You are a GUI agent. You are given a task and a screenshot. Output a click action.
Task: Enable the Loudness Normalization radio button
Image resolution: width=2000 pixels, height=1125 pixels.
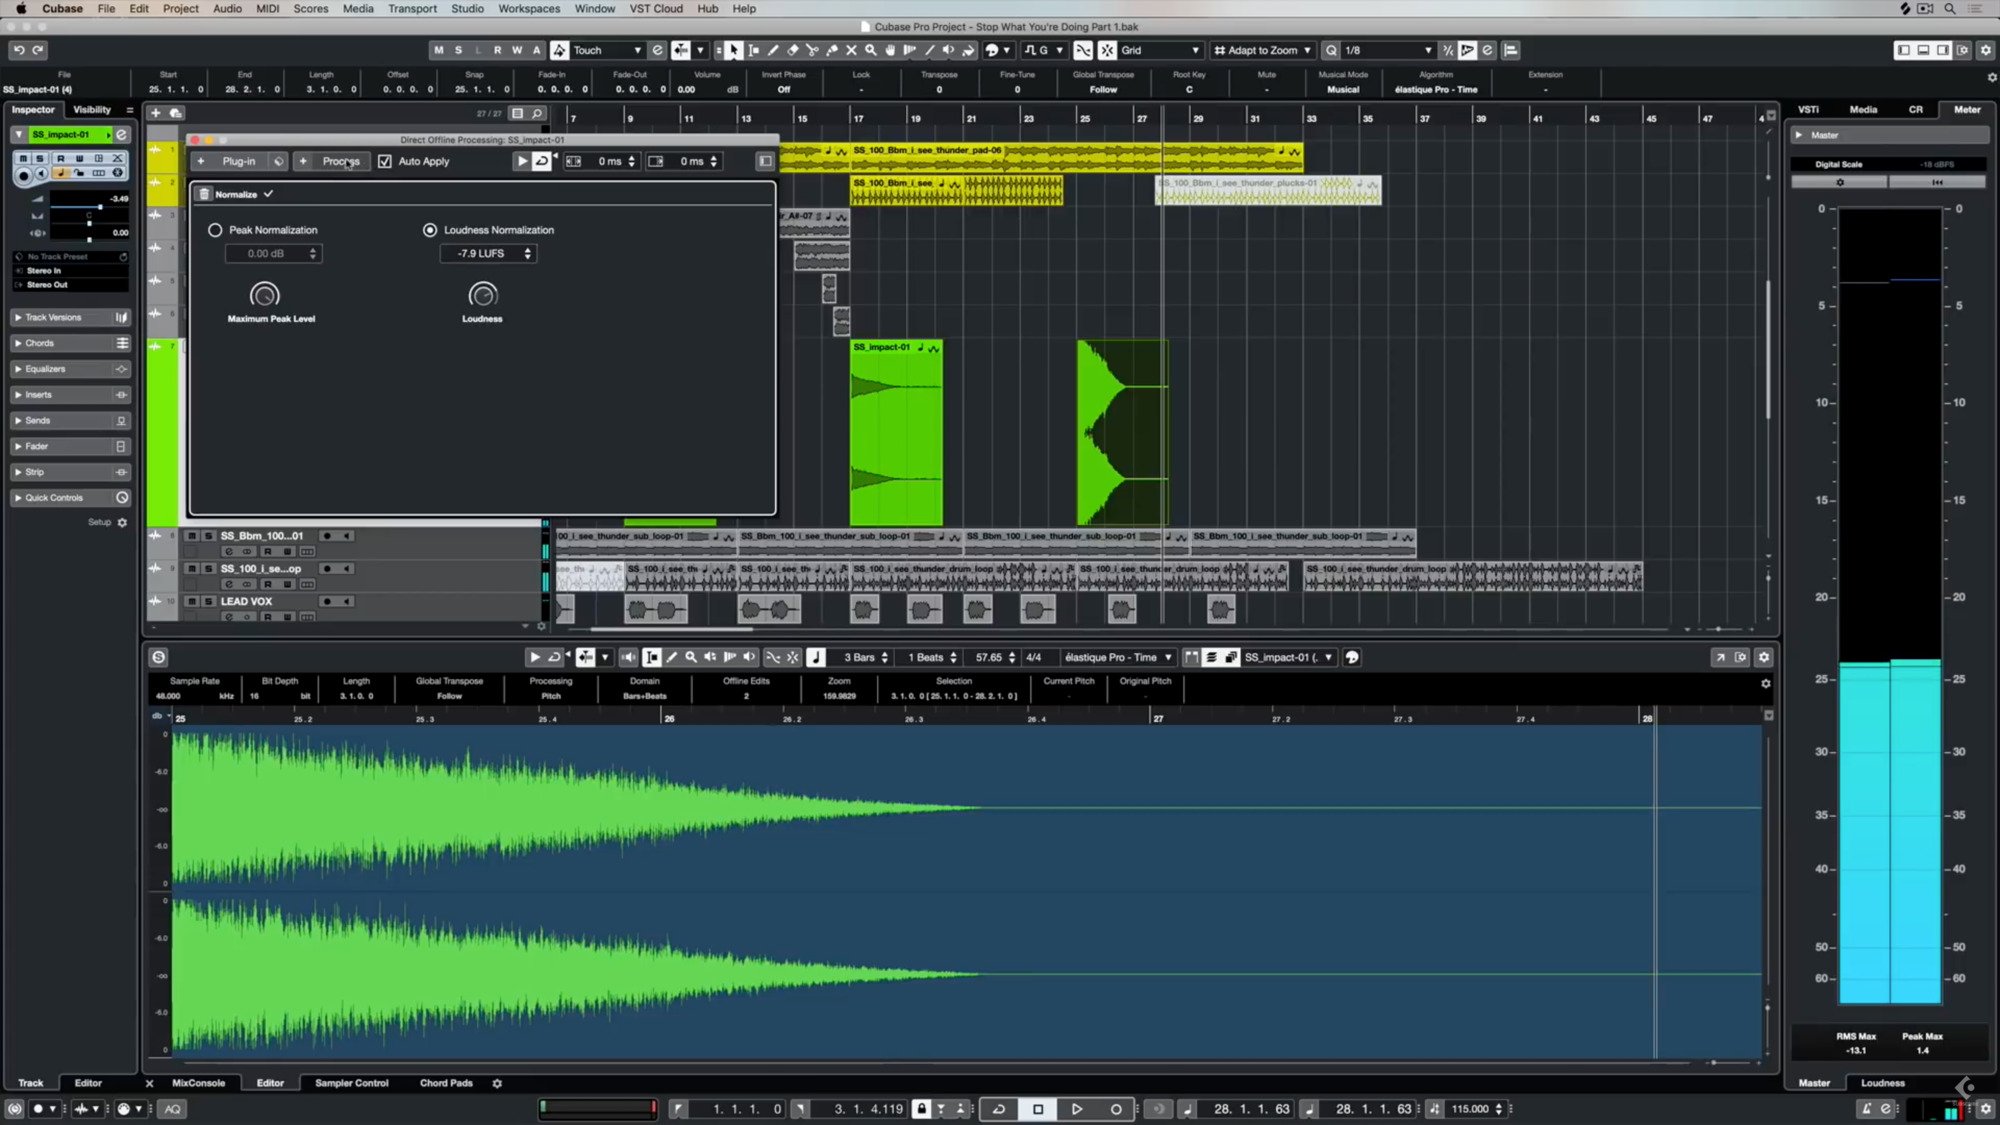click(430, 229)
